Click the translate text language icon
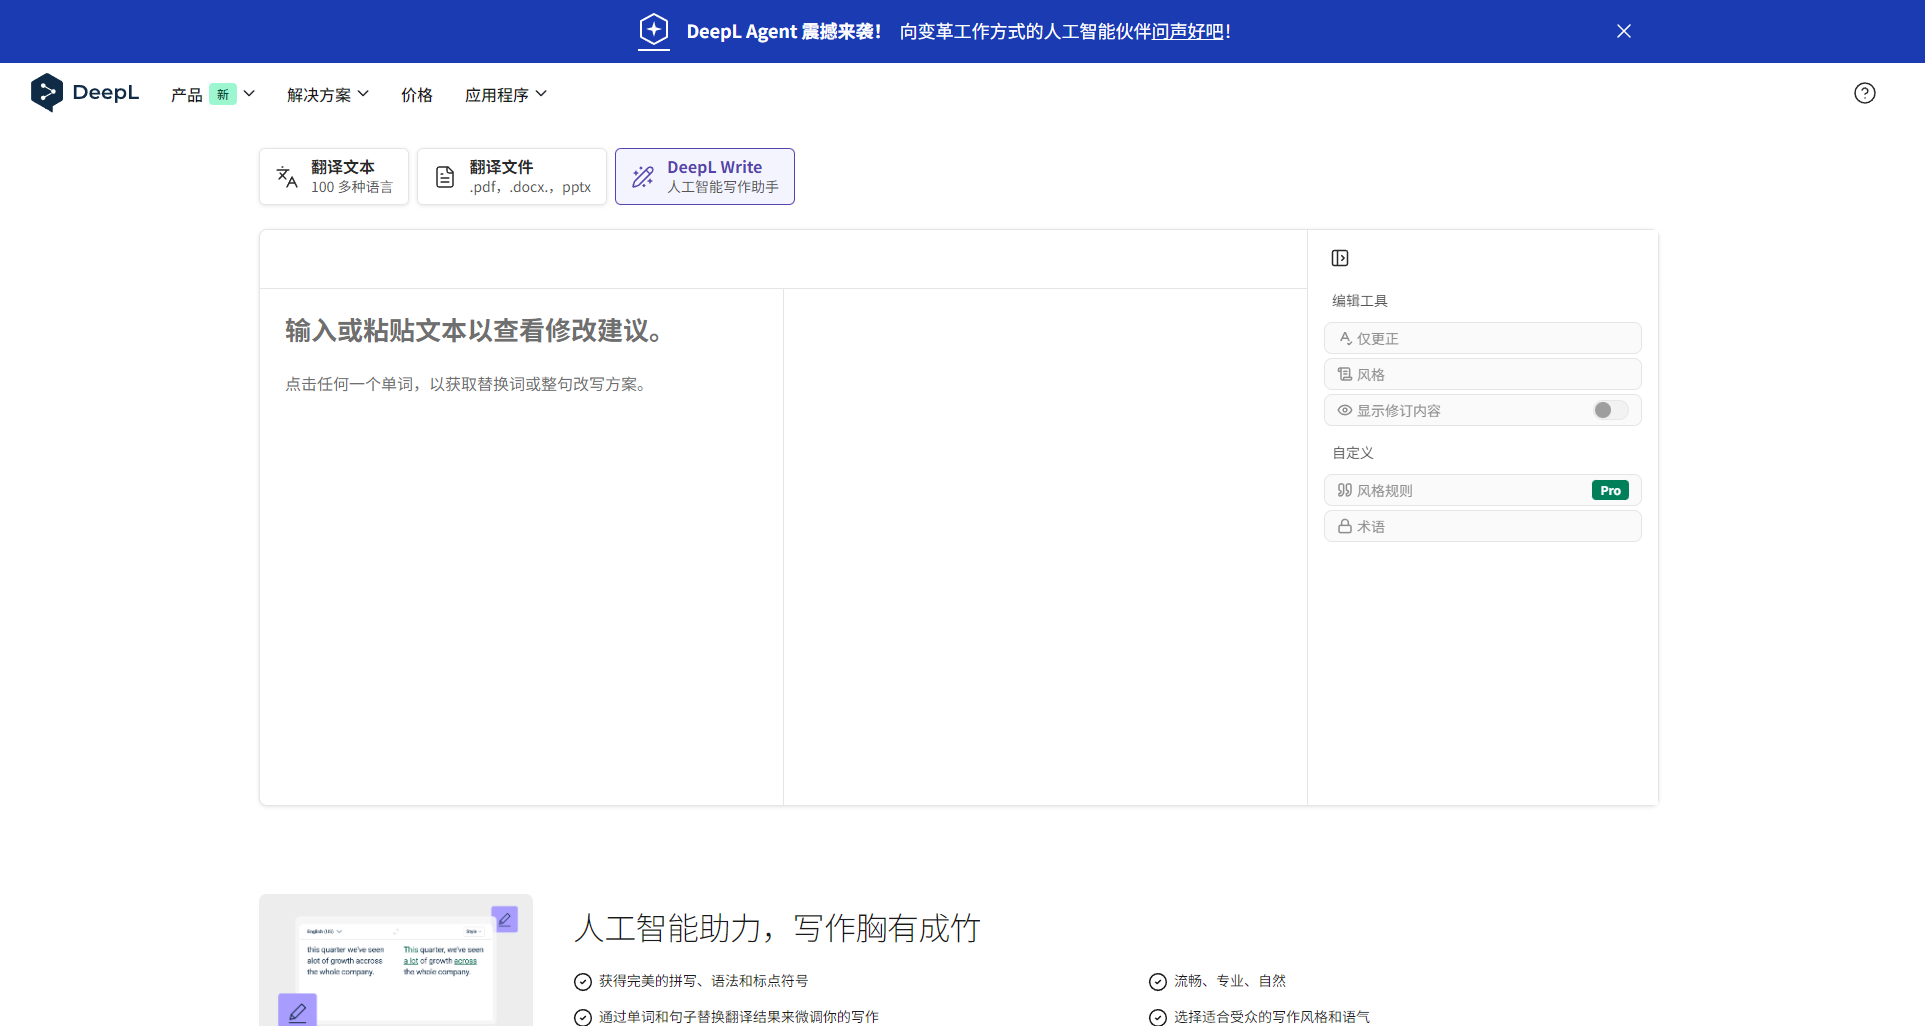1925x1026 pixels. 285,176
